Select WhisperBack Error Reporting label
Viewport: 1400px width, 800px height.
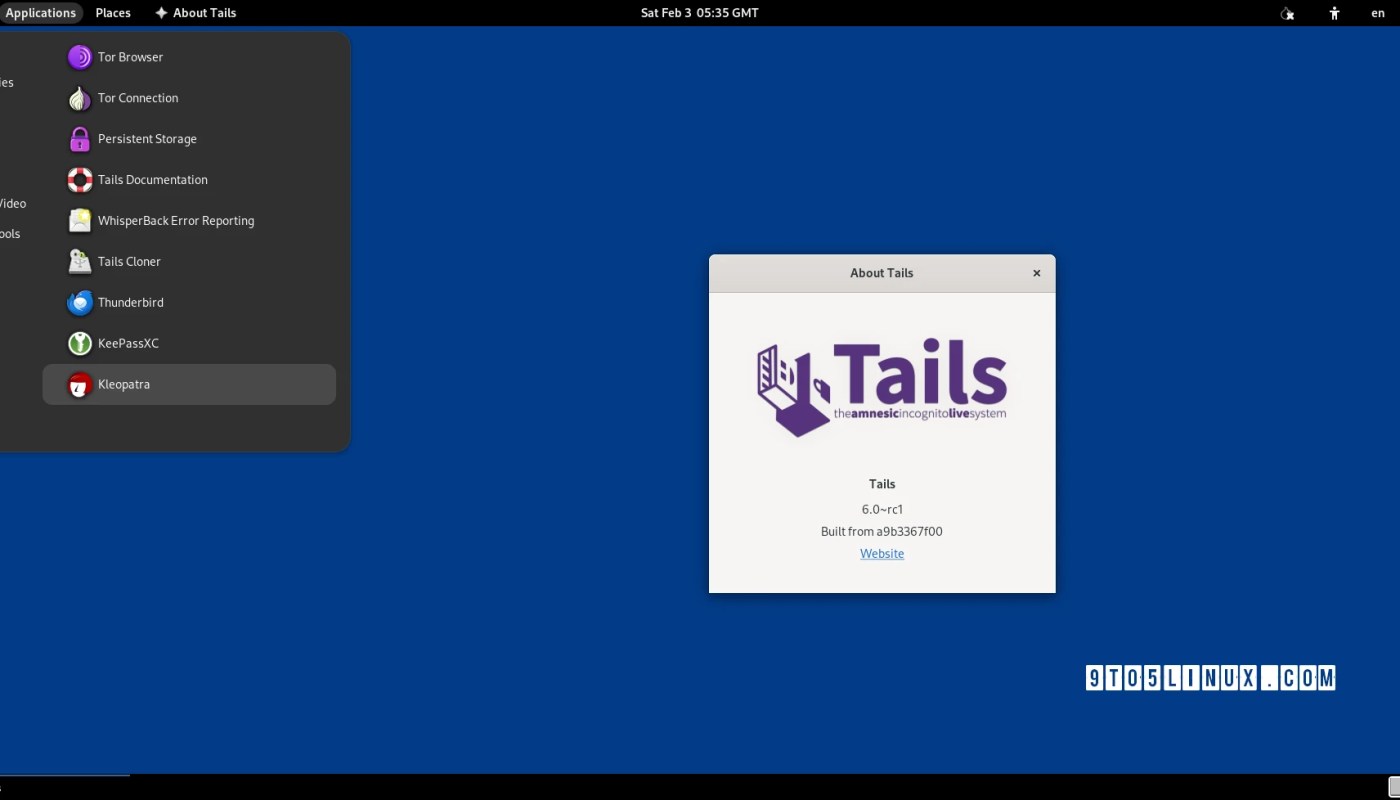pyautogui.click(x=176, y=221)
